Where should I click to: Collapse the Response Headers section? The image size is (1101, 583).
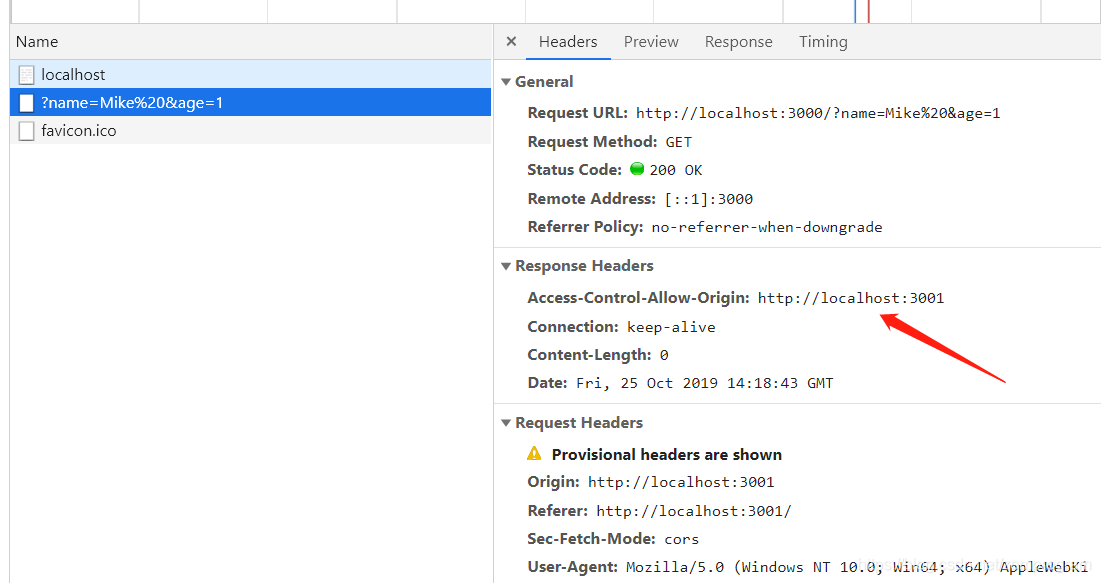(x=506, y=266)
